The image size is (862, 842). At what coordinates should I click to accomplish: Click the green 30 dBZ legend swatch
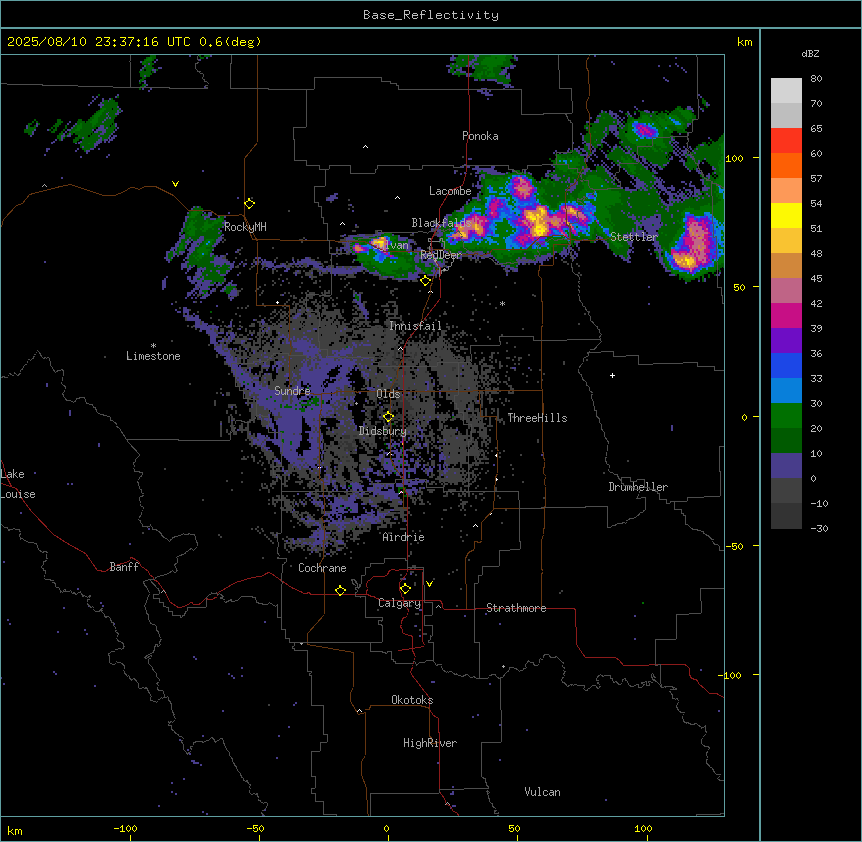(786, 416)
